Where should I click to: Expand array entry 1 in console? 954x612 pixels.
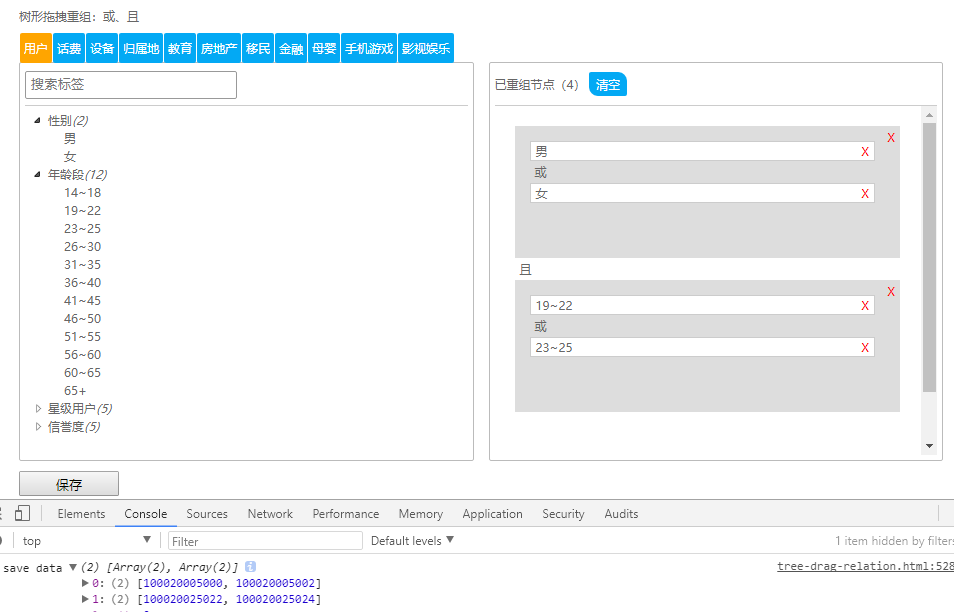click(85, 599)
